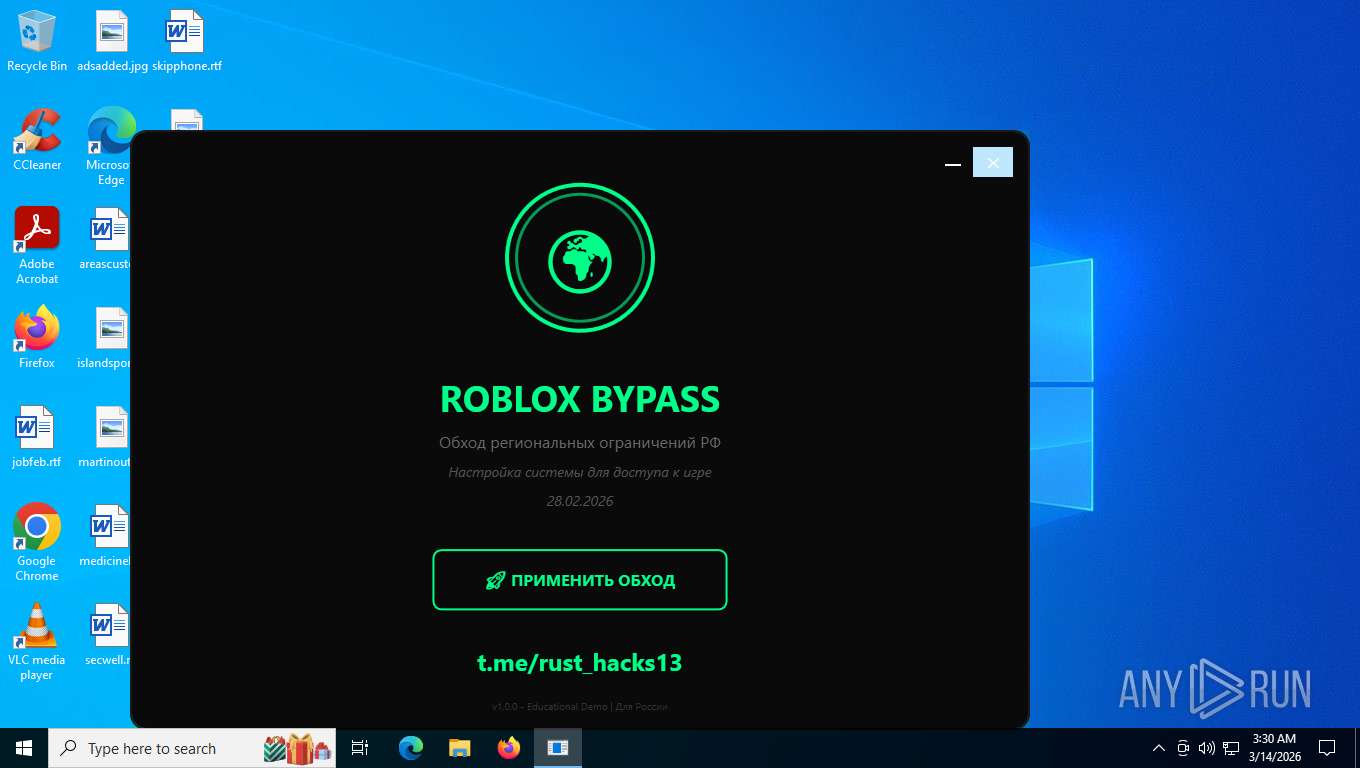
Task: Open Adobe Acrobat desktop shortcut
Action: click(37, 245)
